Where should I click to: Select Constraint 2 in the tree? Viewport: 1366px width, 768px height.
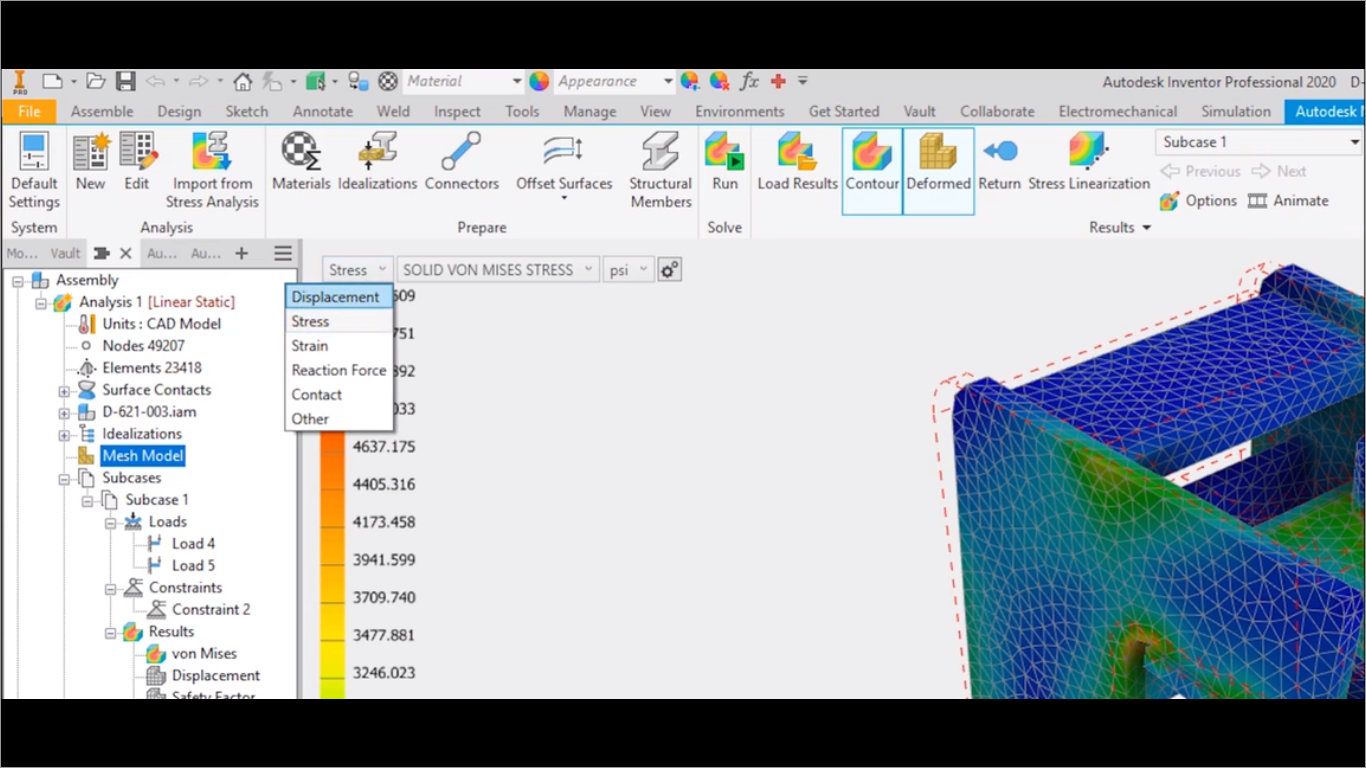(211, 610)
